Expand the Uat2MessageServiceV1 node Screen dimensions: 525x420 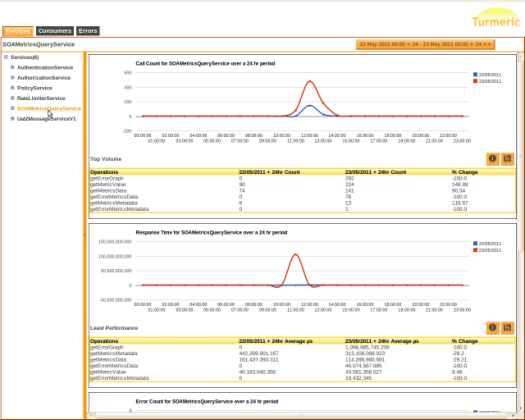coord(12,119)
